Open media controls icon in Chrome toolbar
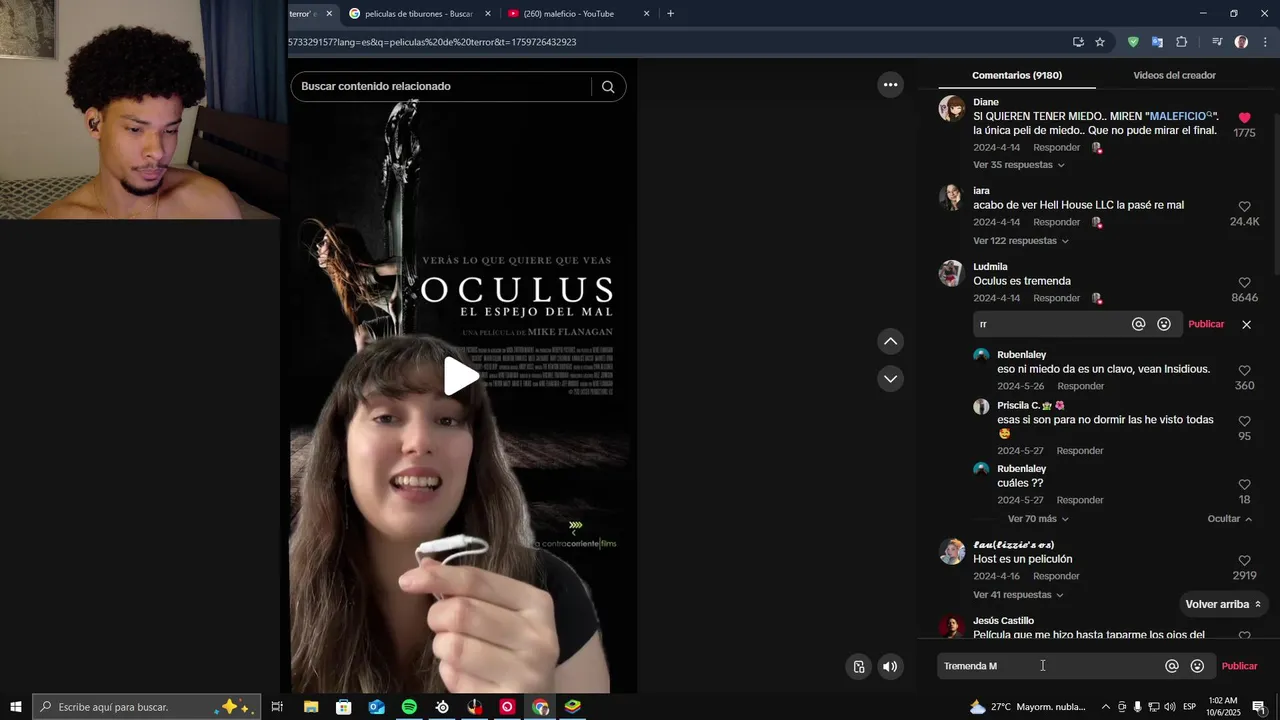Screen dimensions: 1280x720 [x=1217, y=42]
